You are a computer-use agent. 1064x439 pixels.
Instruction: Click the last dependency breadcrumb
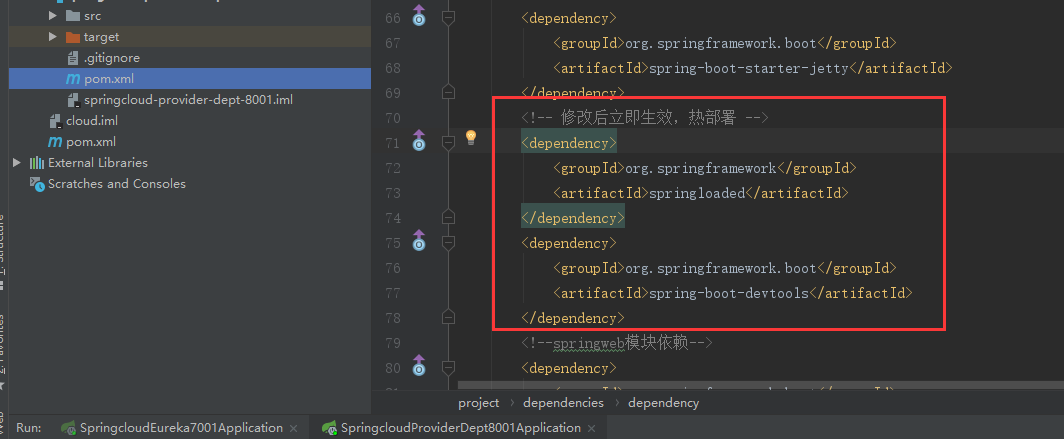click(664, 403)
